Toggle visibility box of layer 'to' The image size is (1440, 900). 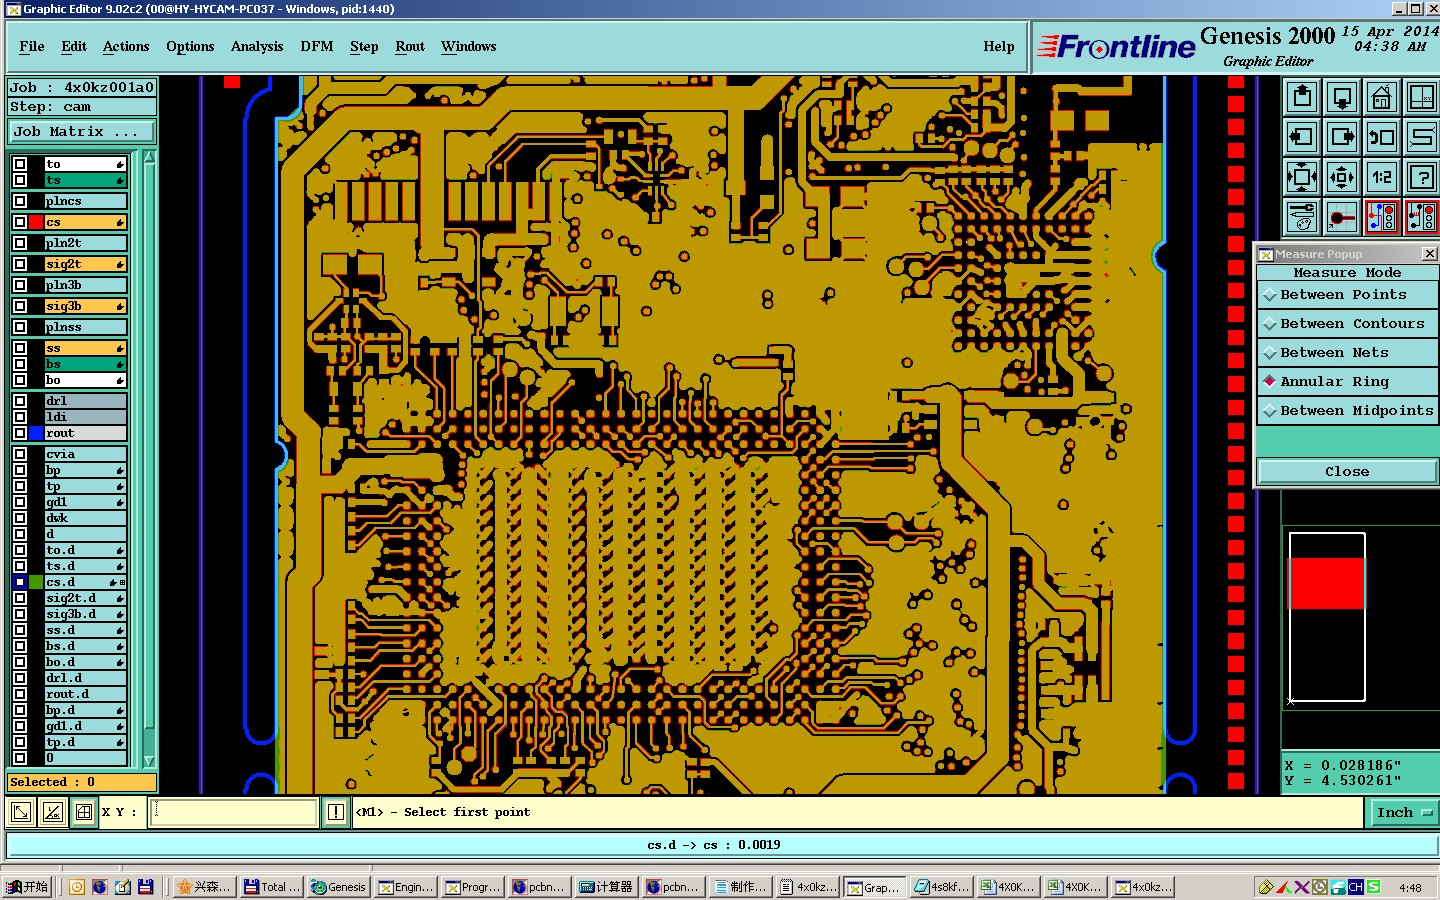[x=20, y=164]
